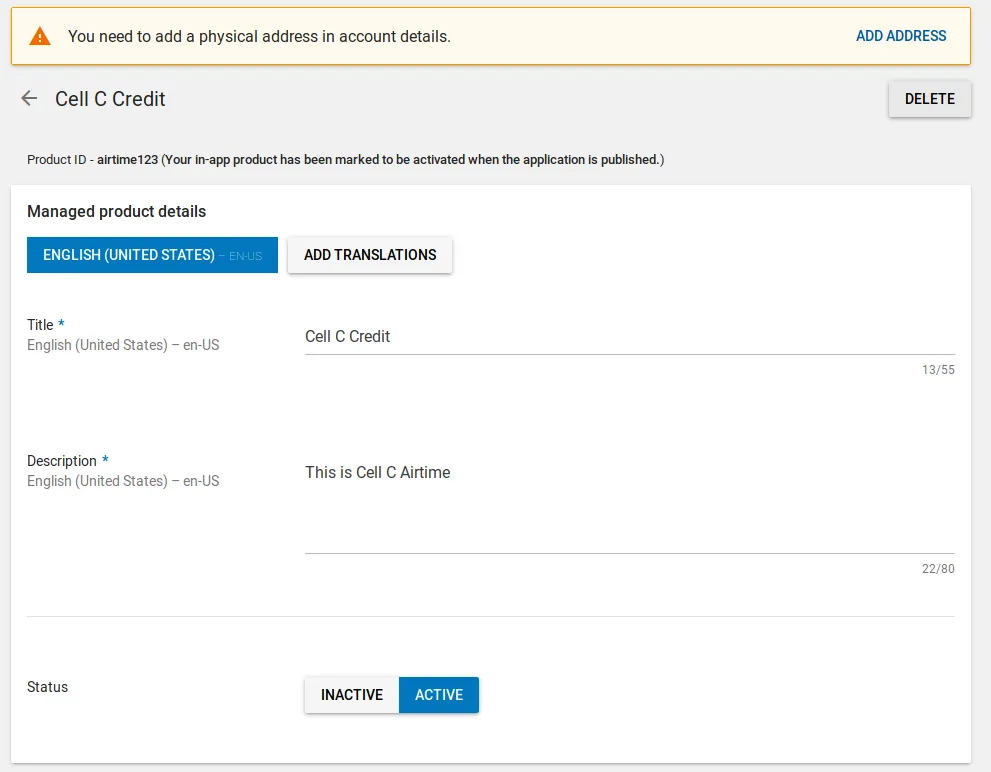Click the ADD TRANSLATIONS button
991x772 pixels.
click(x=370, y=255)
